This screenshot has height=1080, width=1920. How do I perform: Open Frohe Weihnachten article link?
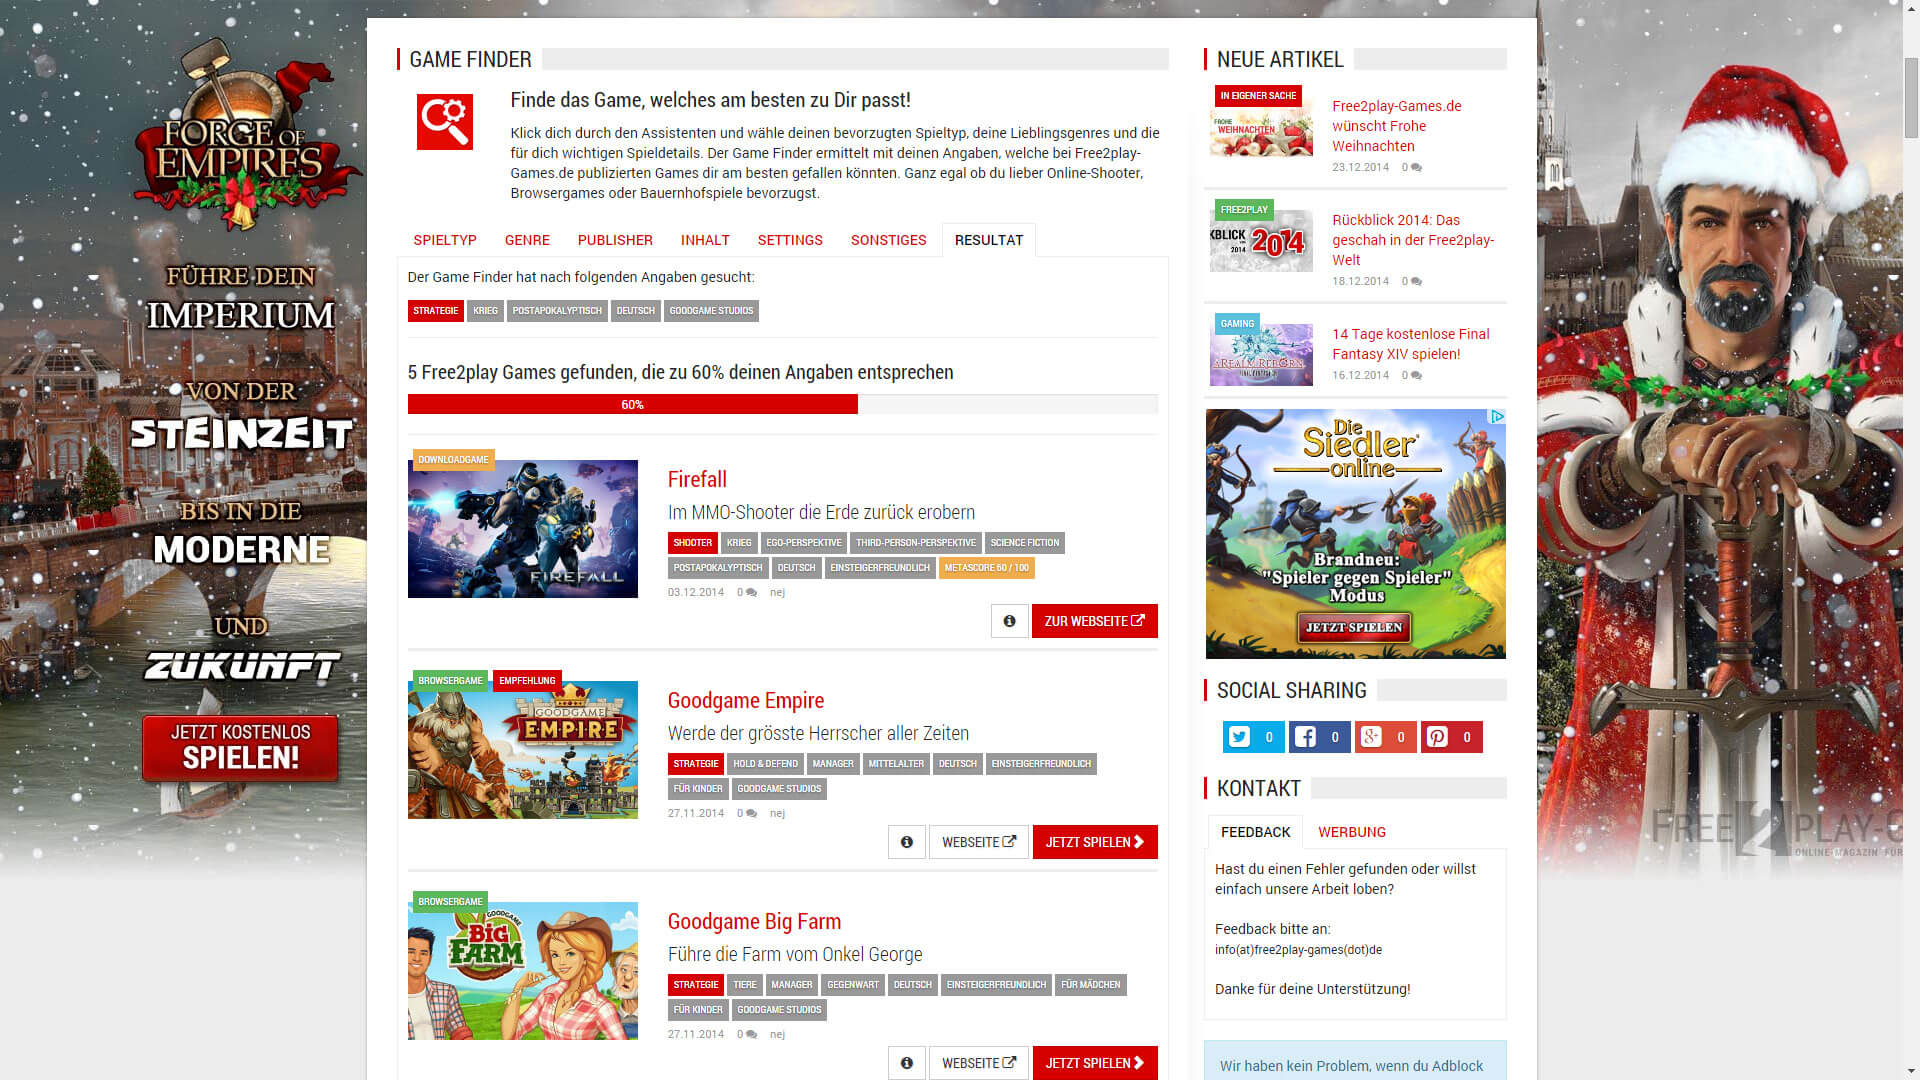click(x=1397, y=126)
